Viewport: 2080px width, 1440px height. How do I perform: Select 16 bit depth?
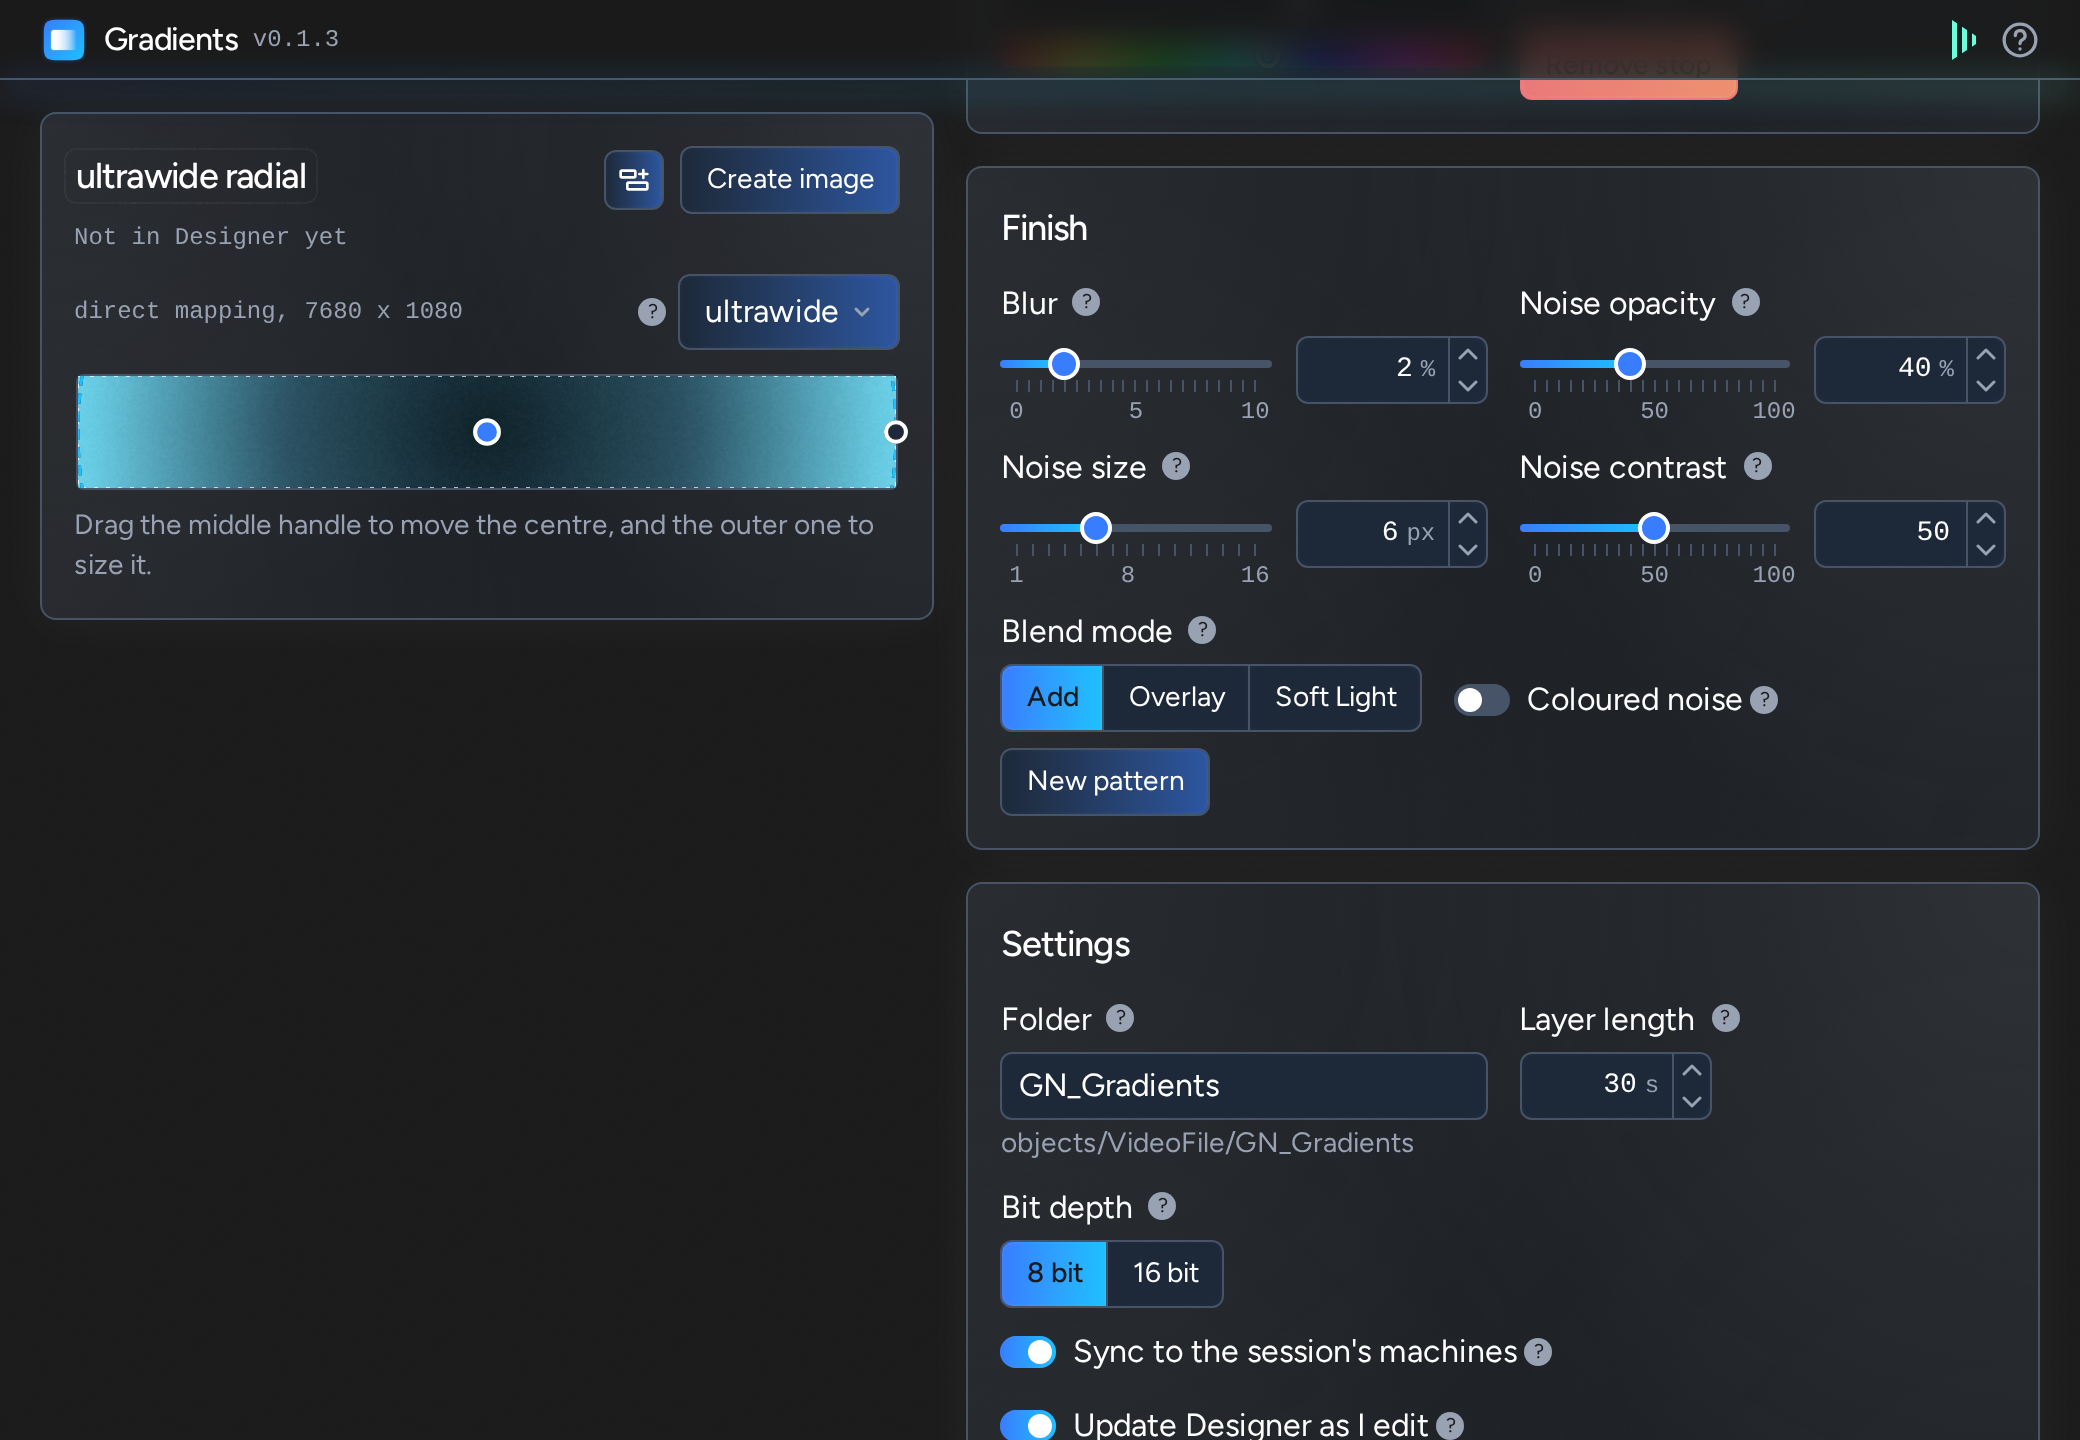(1165, 1273)
